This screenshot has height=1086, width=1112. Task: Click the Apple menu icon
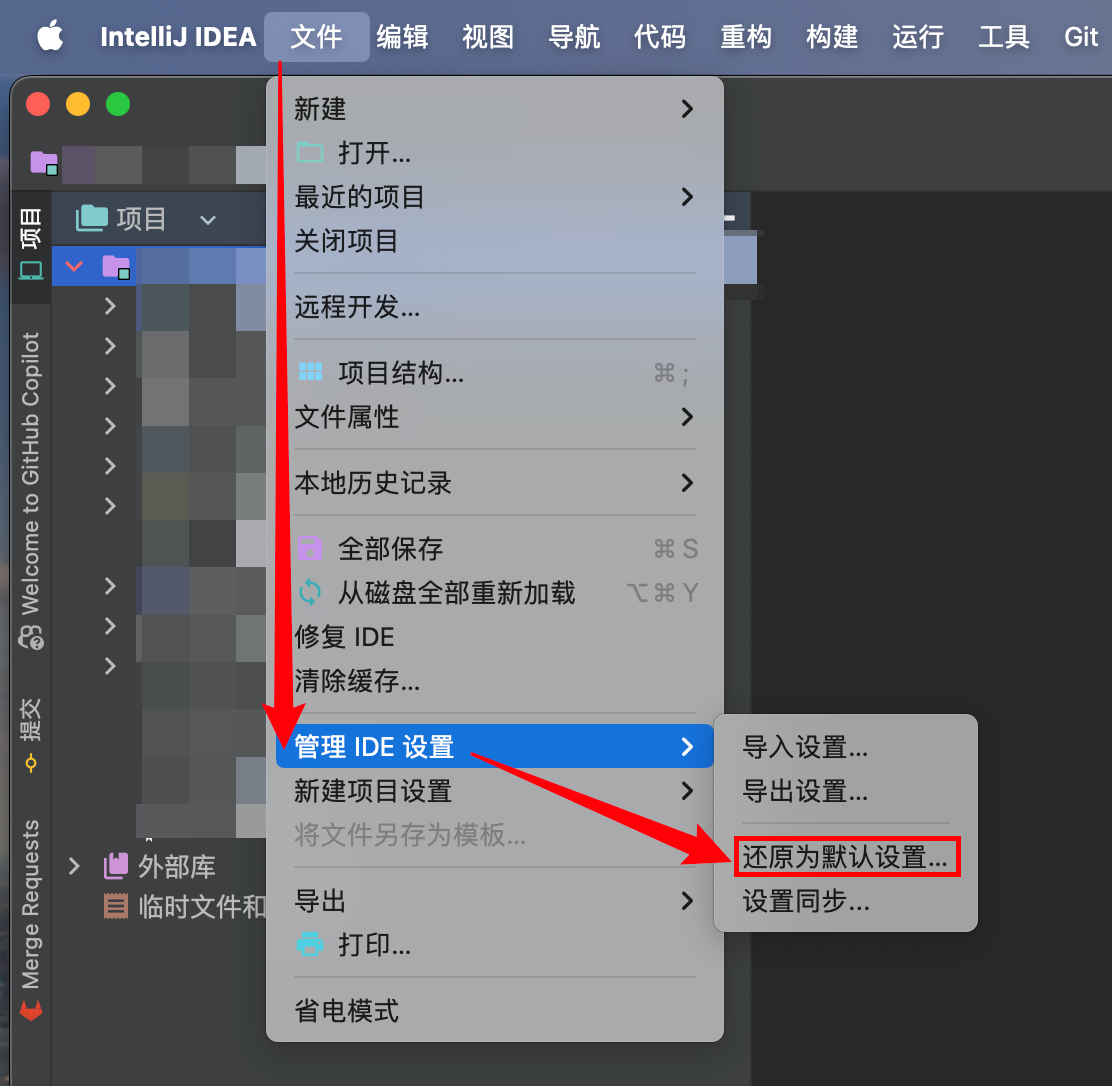point(50,37)
